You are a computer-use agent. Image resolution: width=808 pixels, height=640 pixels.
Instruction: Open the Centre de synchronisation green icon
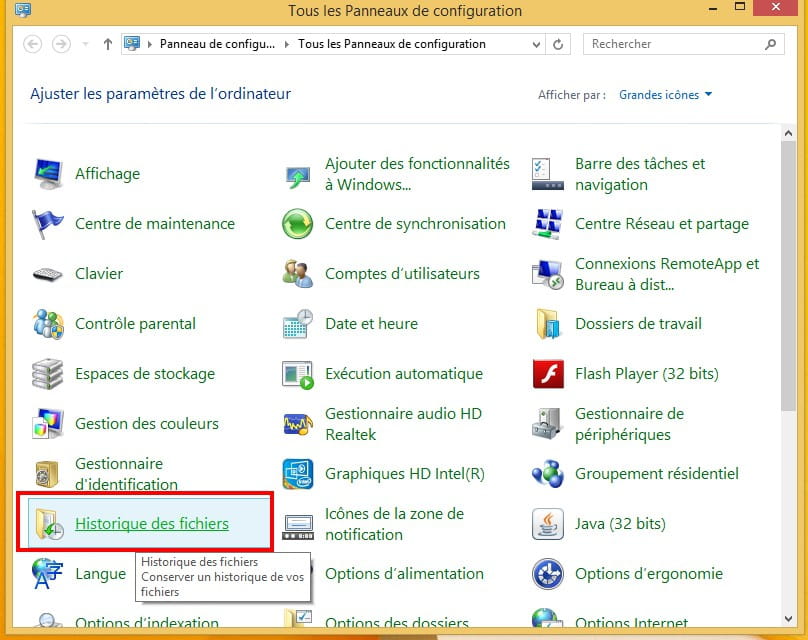tap(298, 224)
